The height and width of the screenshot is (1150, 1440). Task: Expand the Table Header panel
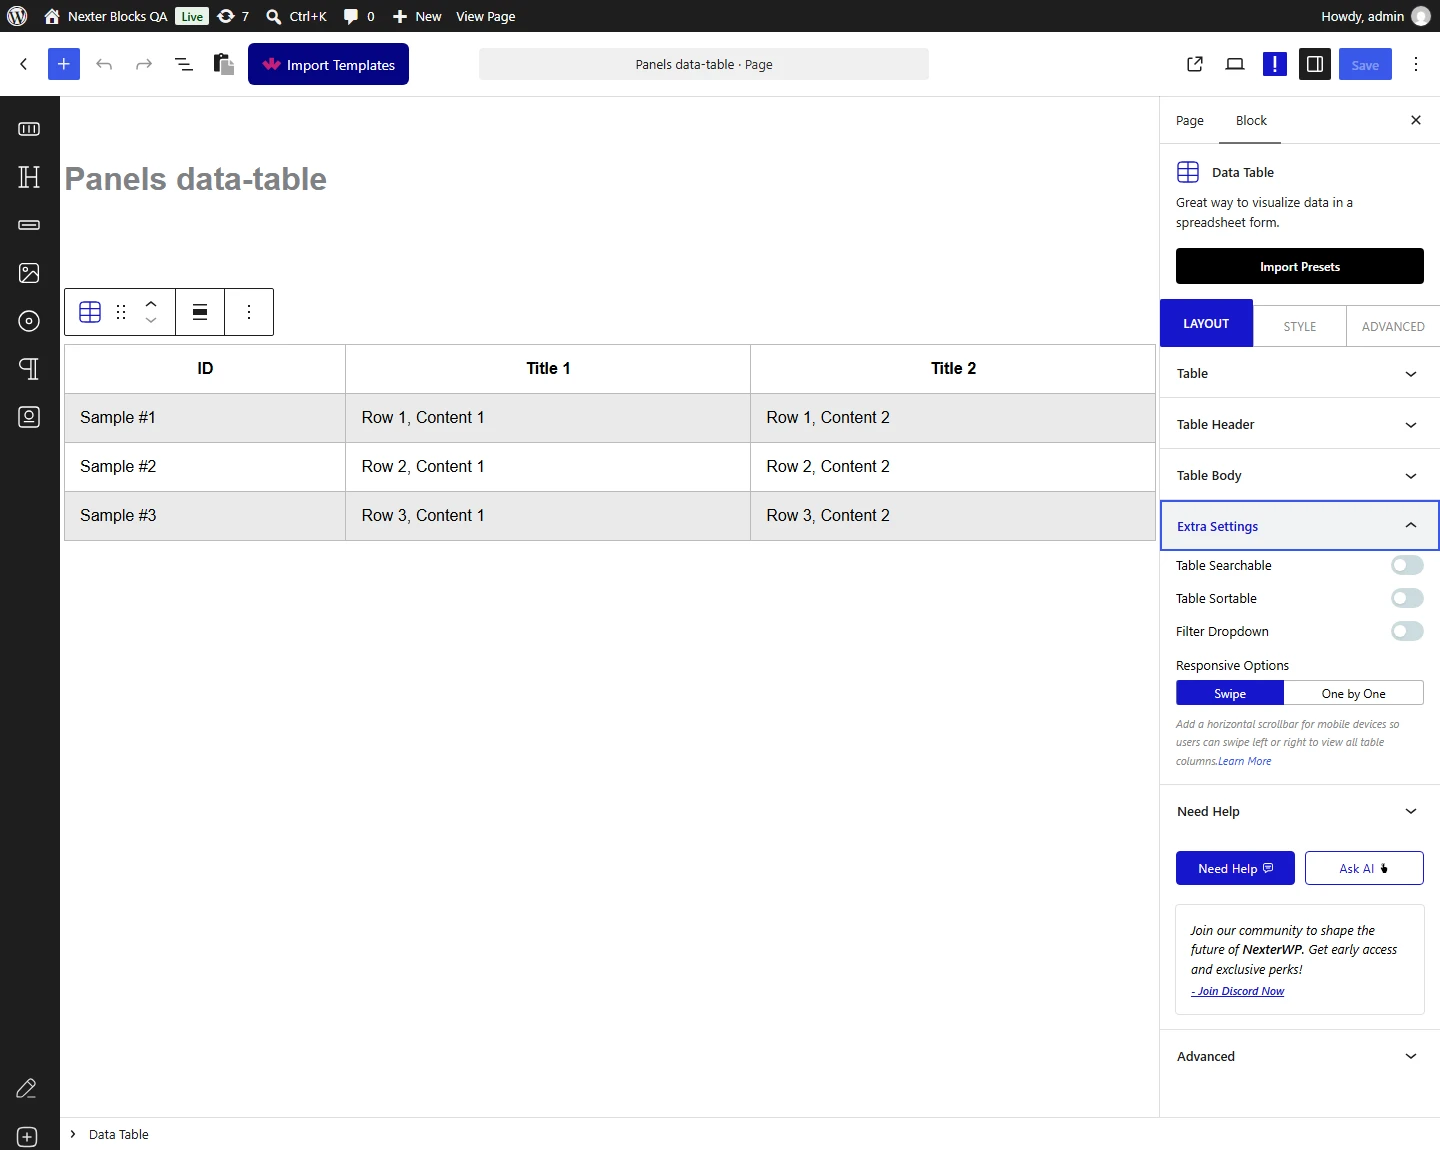1300,424
